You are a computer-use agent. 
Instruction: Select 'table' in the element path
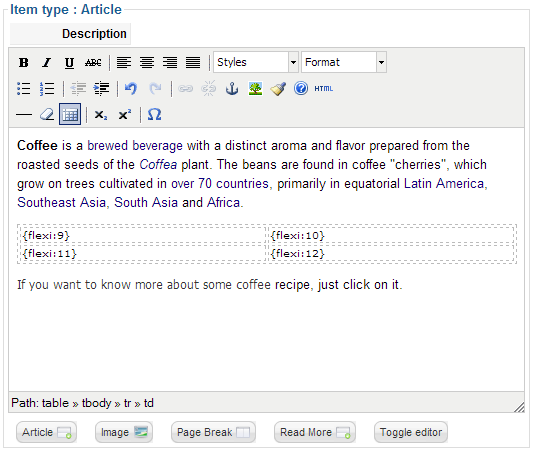tap(55, 403)
